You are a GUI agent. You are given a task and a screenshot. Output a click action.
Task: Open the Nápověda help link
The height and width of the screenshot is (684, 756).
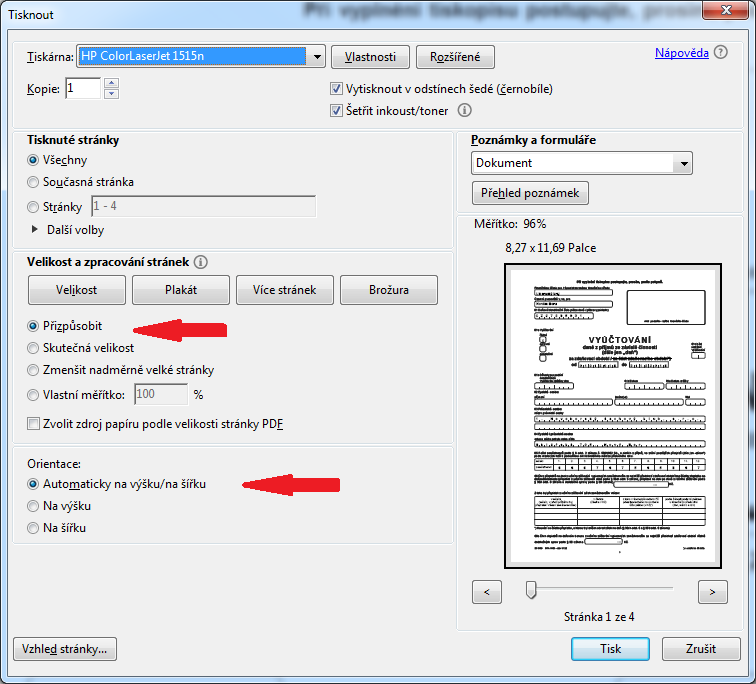[x=682, y=53]
